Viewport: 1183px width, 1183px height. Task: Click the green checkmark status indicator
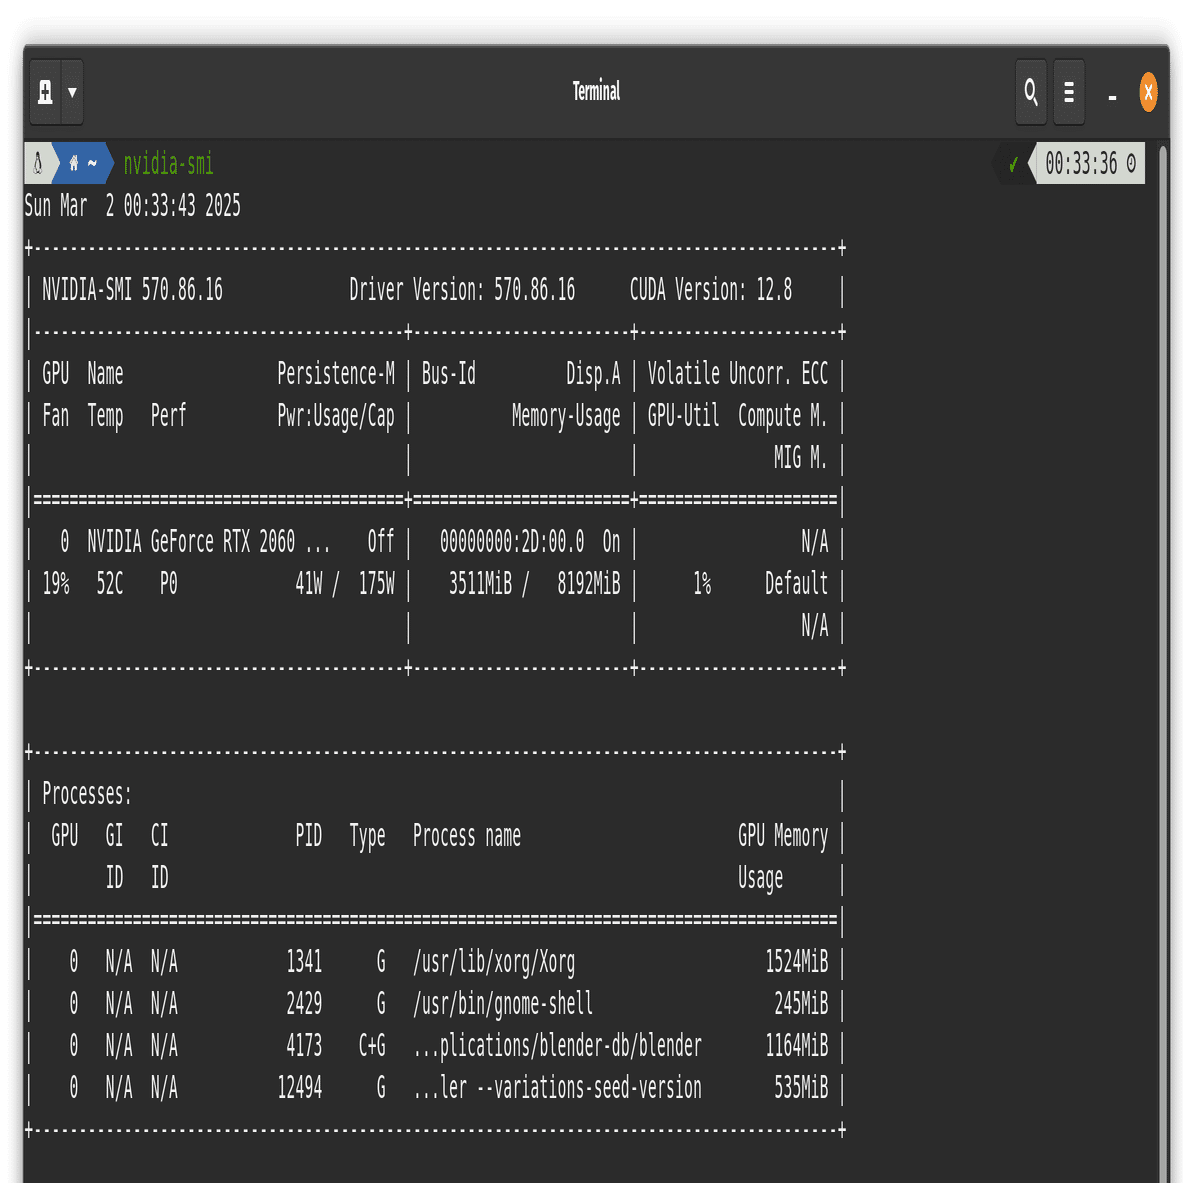[1014, 163]
